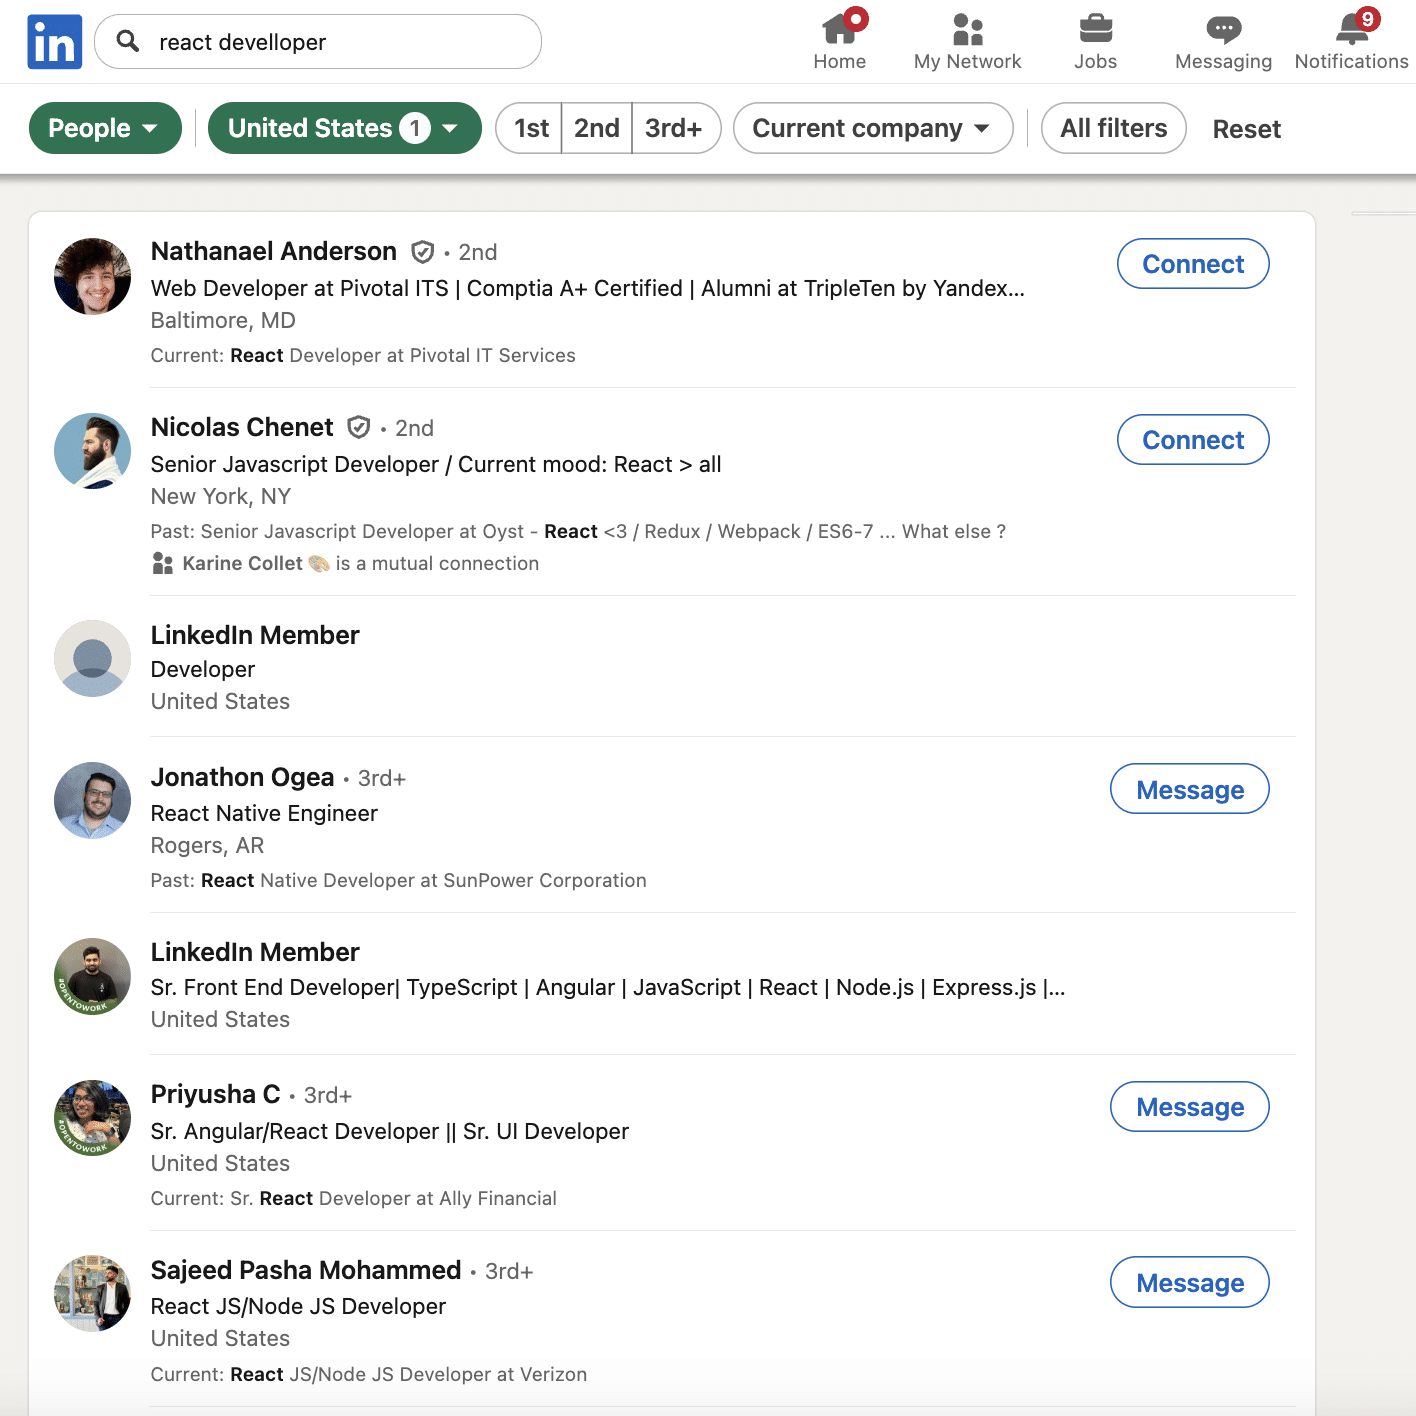The width and height of the screenshot is (1416, 1416).
Task: Click the search magnifier icon
Action: [x=128, y=41]
